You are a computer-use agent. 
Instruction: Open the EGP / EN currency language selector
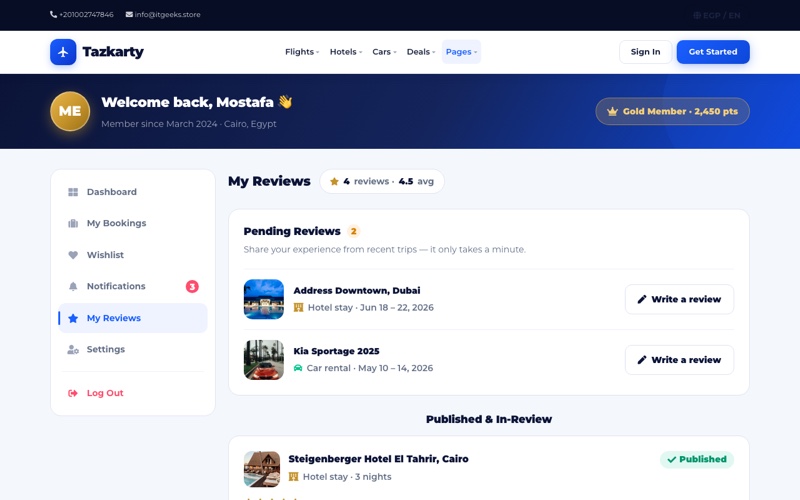coord(717,16)
